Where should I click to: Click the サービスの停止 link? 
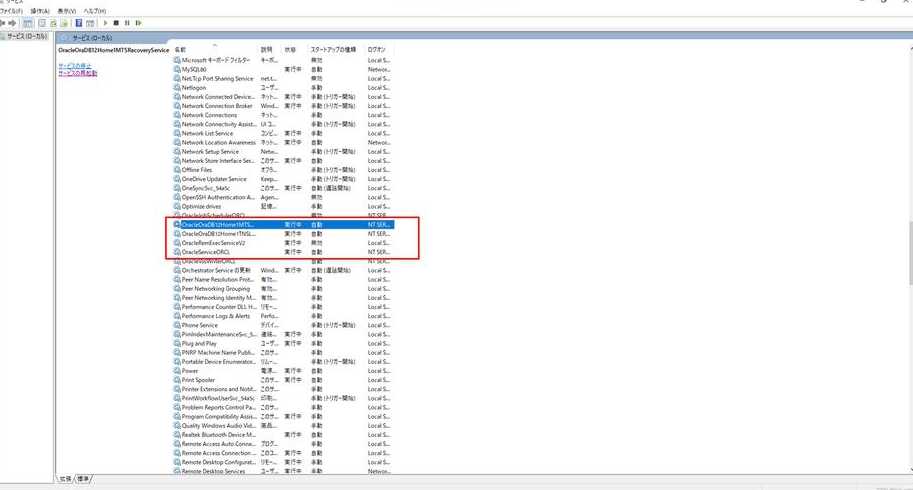75,66
